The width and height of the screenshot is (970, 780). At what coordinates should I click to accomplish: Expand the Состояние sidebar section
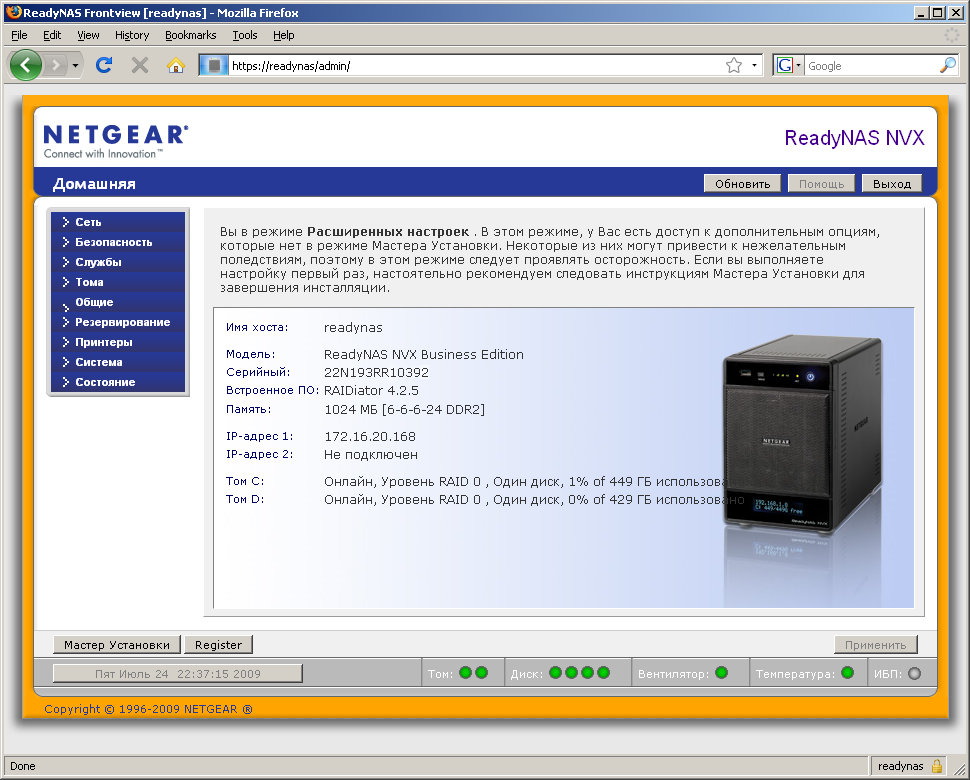tap(118, 382)
